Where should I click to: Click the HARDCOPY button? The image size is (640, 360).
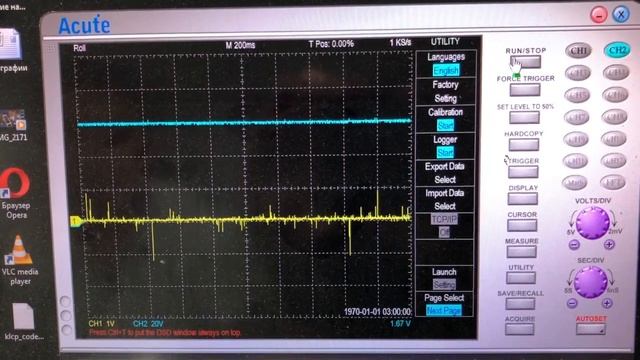click(x=524, y=144)
